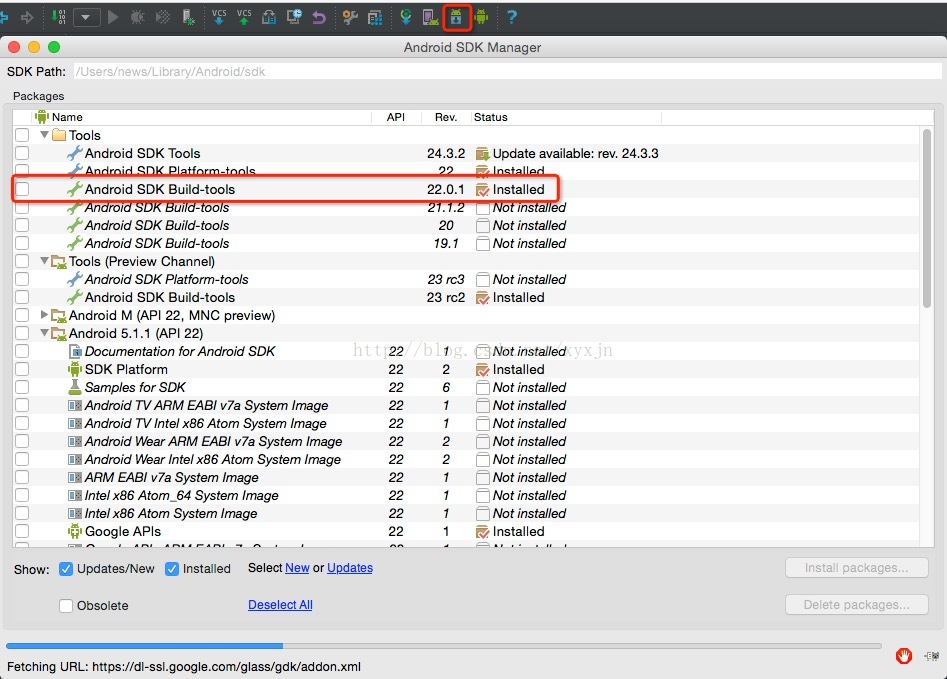This screenshot has width=947, height=679.
Task: Attach debugger to Android process icon
Action: point(188,17)
